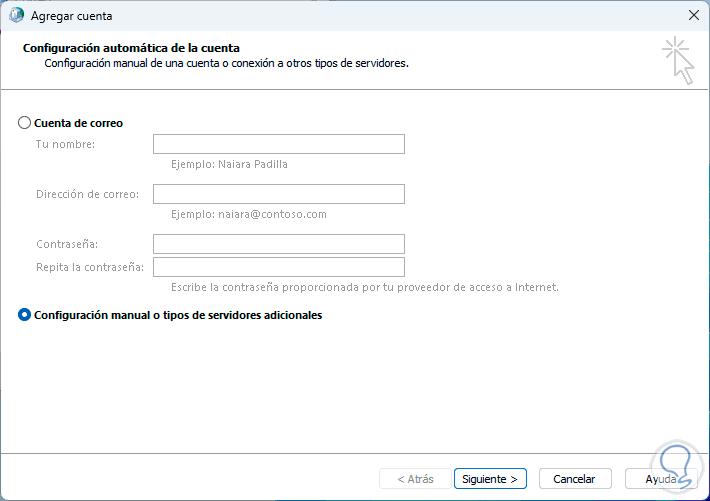Close the Agregar cuenta dialog
710x501 pixels.
coord(693,16)
